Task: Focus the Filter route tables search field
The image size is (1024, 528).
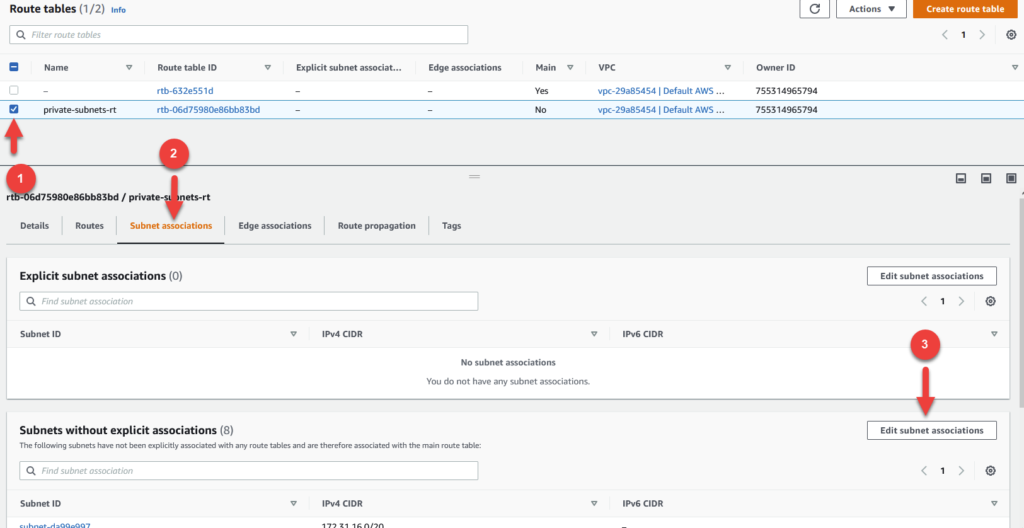Action: point(238,35)
